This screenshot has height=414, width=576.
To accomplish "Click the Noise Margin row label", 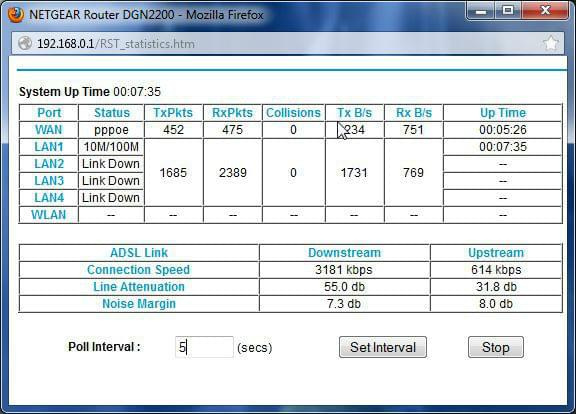I will pyautogui.click(x=139, y=304).
